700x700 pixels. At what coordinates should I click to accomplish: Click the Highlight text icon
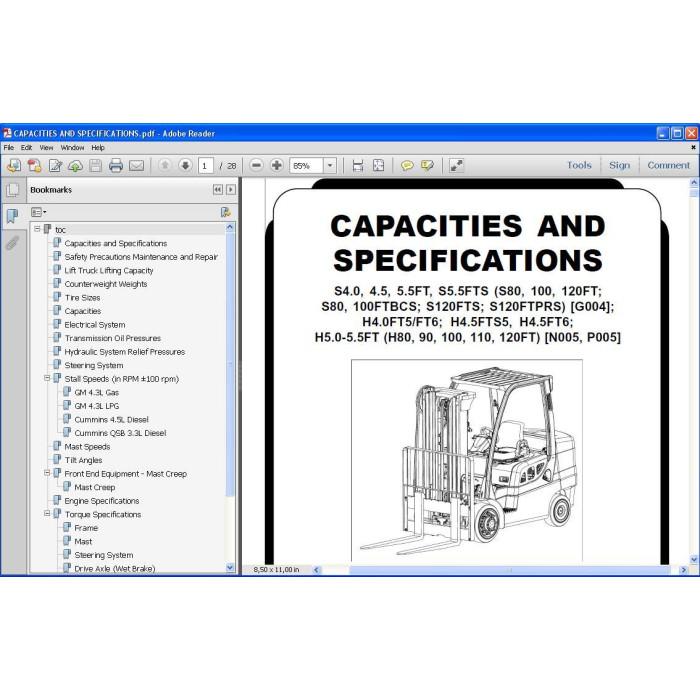point(427,166)
